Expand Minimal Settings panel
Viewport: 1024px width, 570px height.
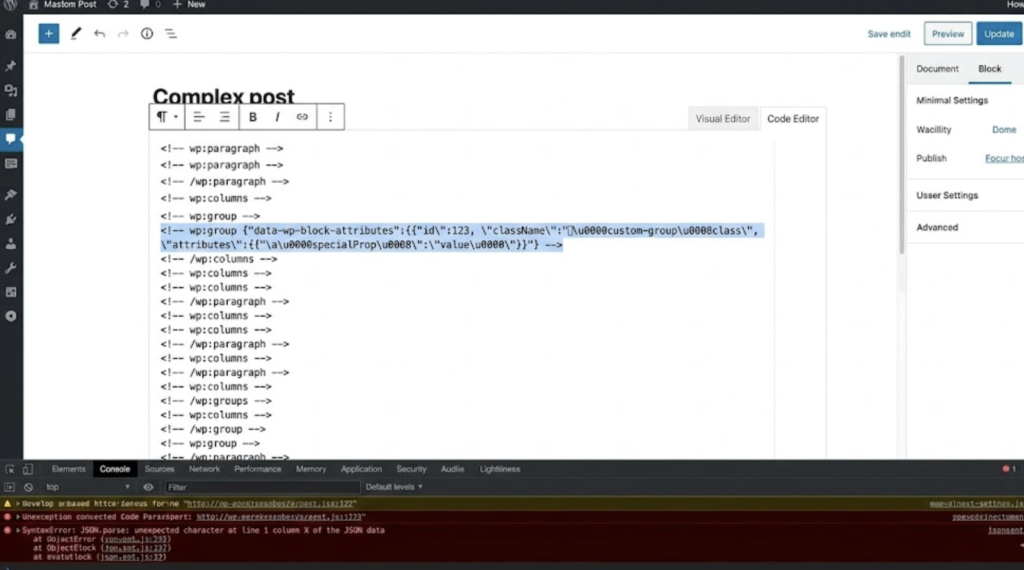click(952, 101)
